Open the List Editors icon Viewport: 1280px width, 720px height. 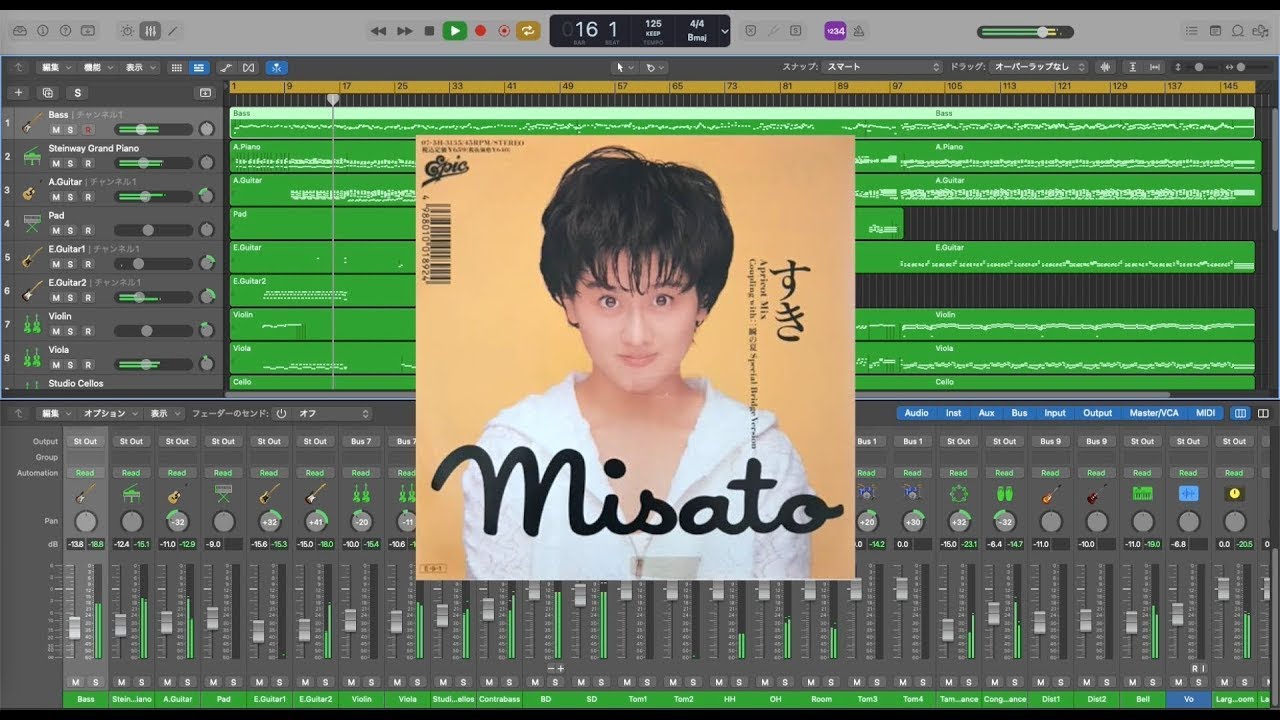coord(1194,31)
